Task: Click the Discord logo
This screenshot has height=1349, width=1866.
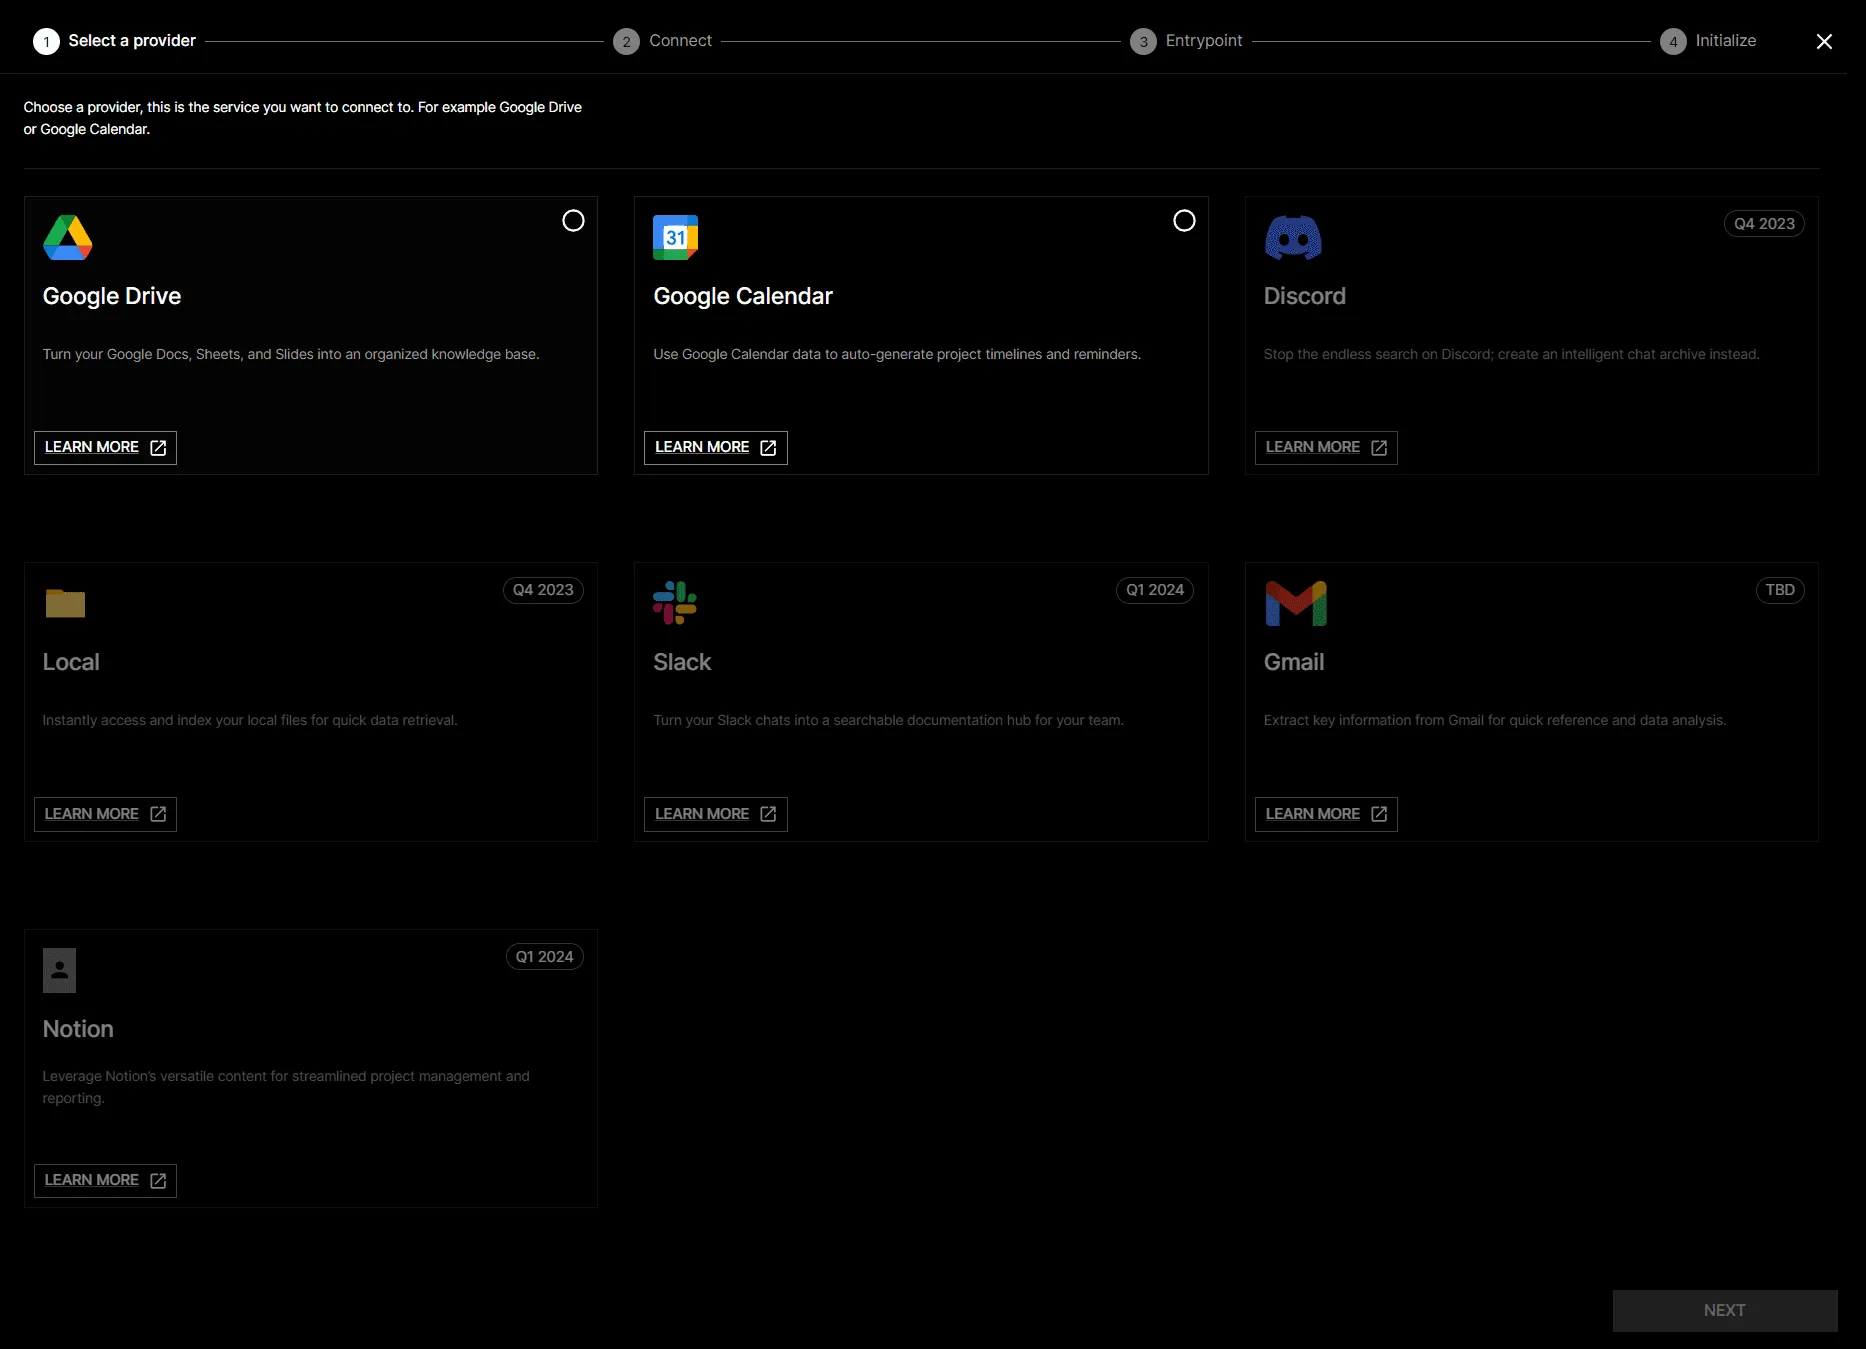Action: 1292,238
